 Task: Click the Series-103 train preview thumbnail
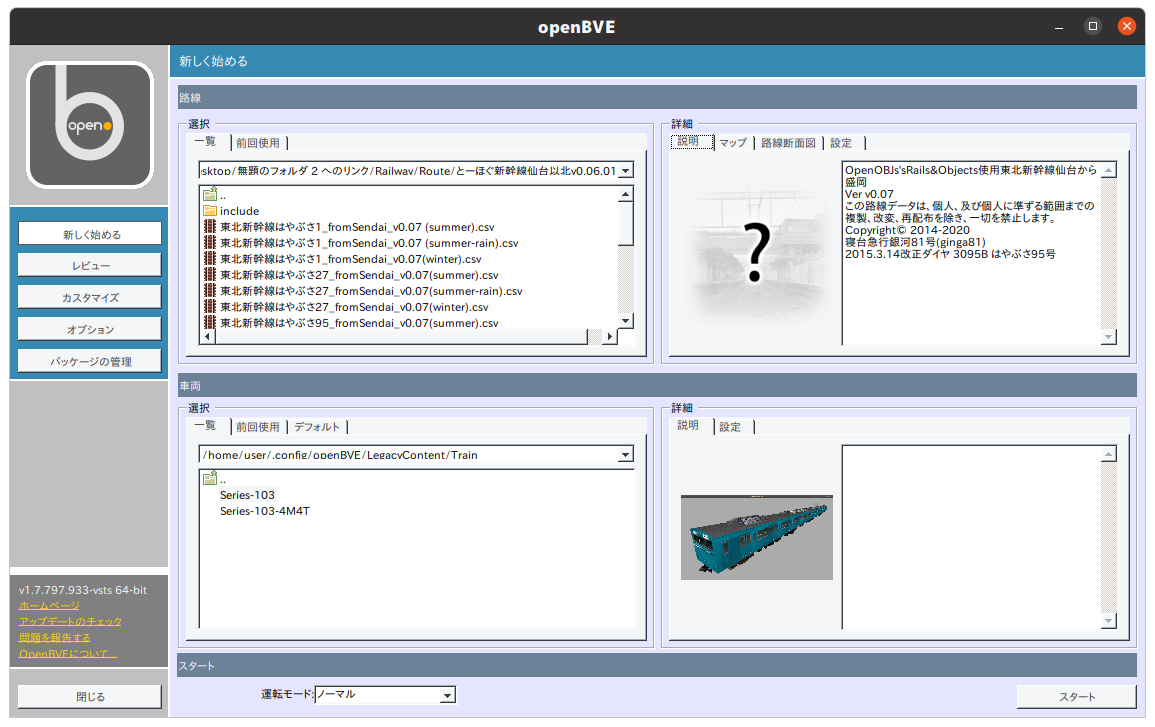pos(756,537)
